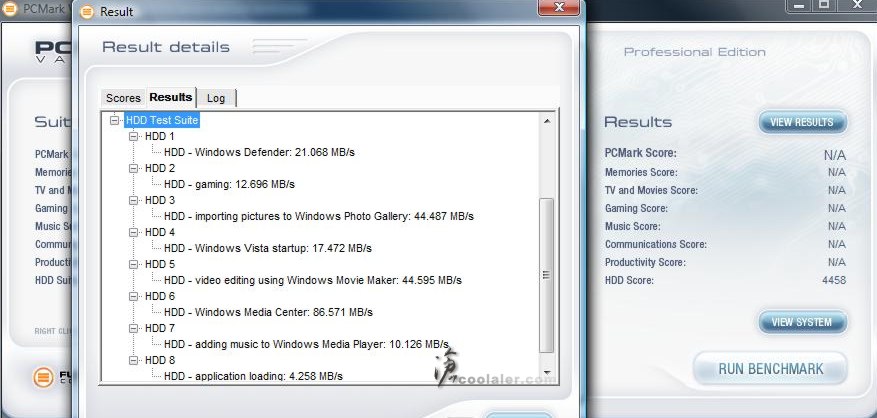Click the Result dialog title bar icon
The height and width of the screenshot is (418, 877).
point(87,11)
